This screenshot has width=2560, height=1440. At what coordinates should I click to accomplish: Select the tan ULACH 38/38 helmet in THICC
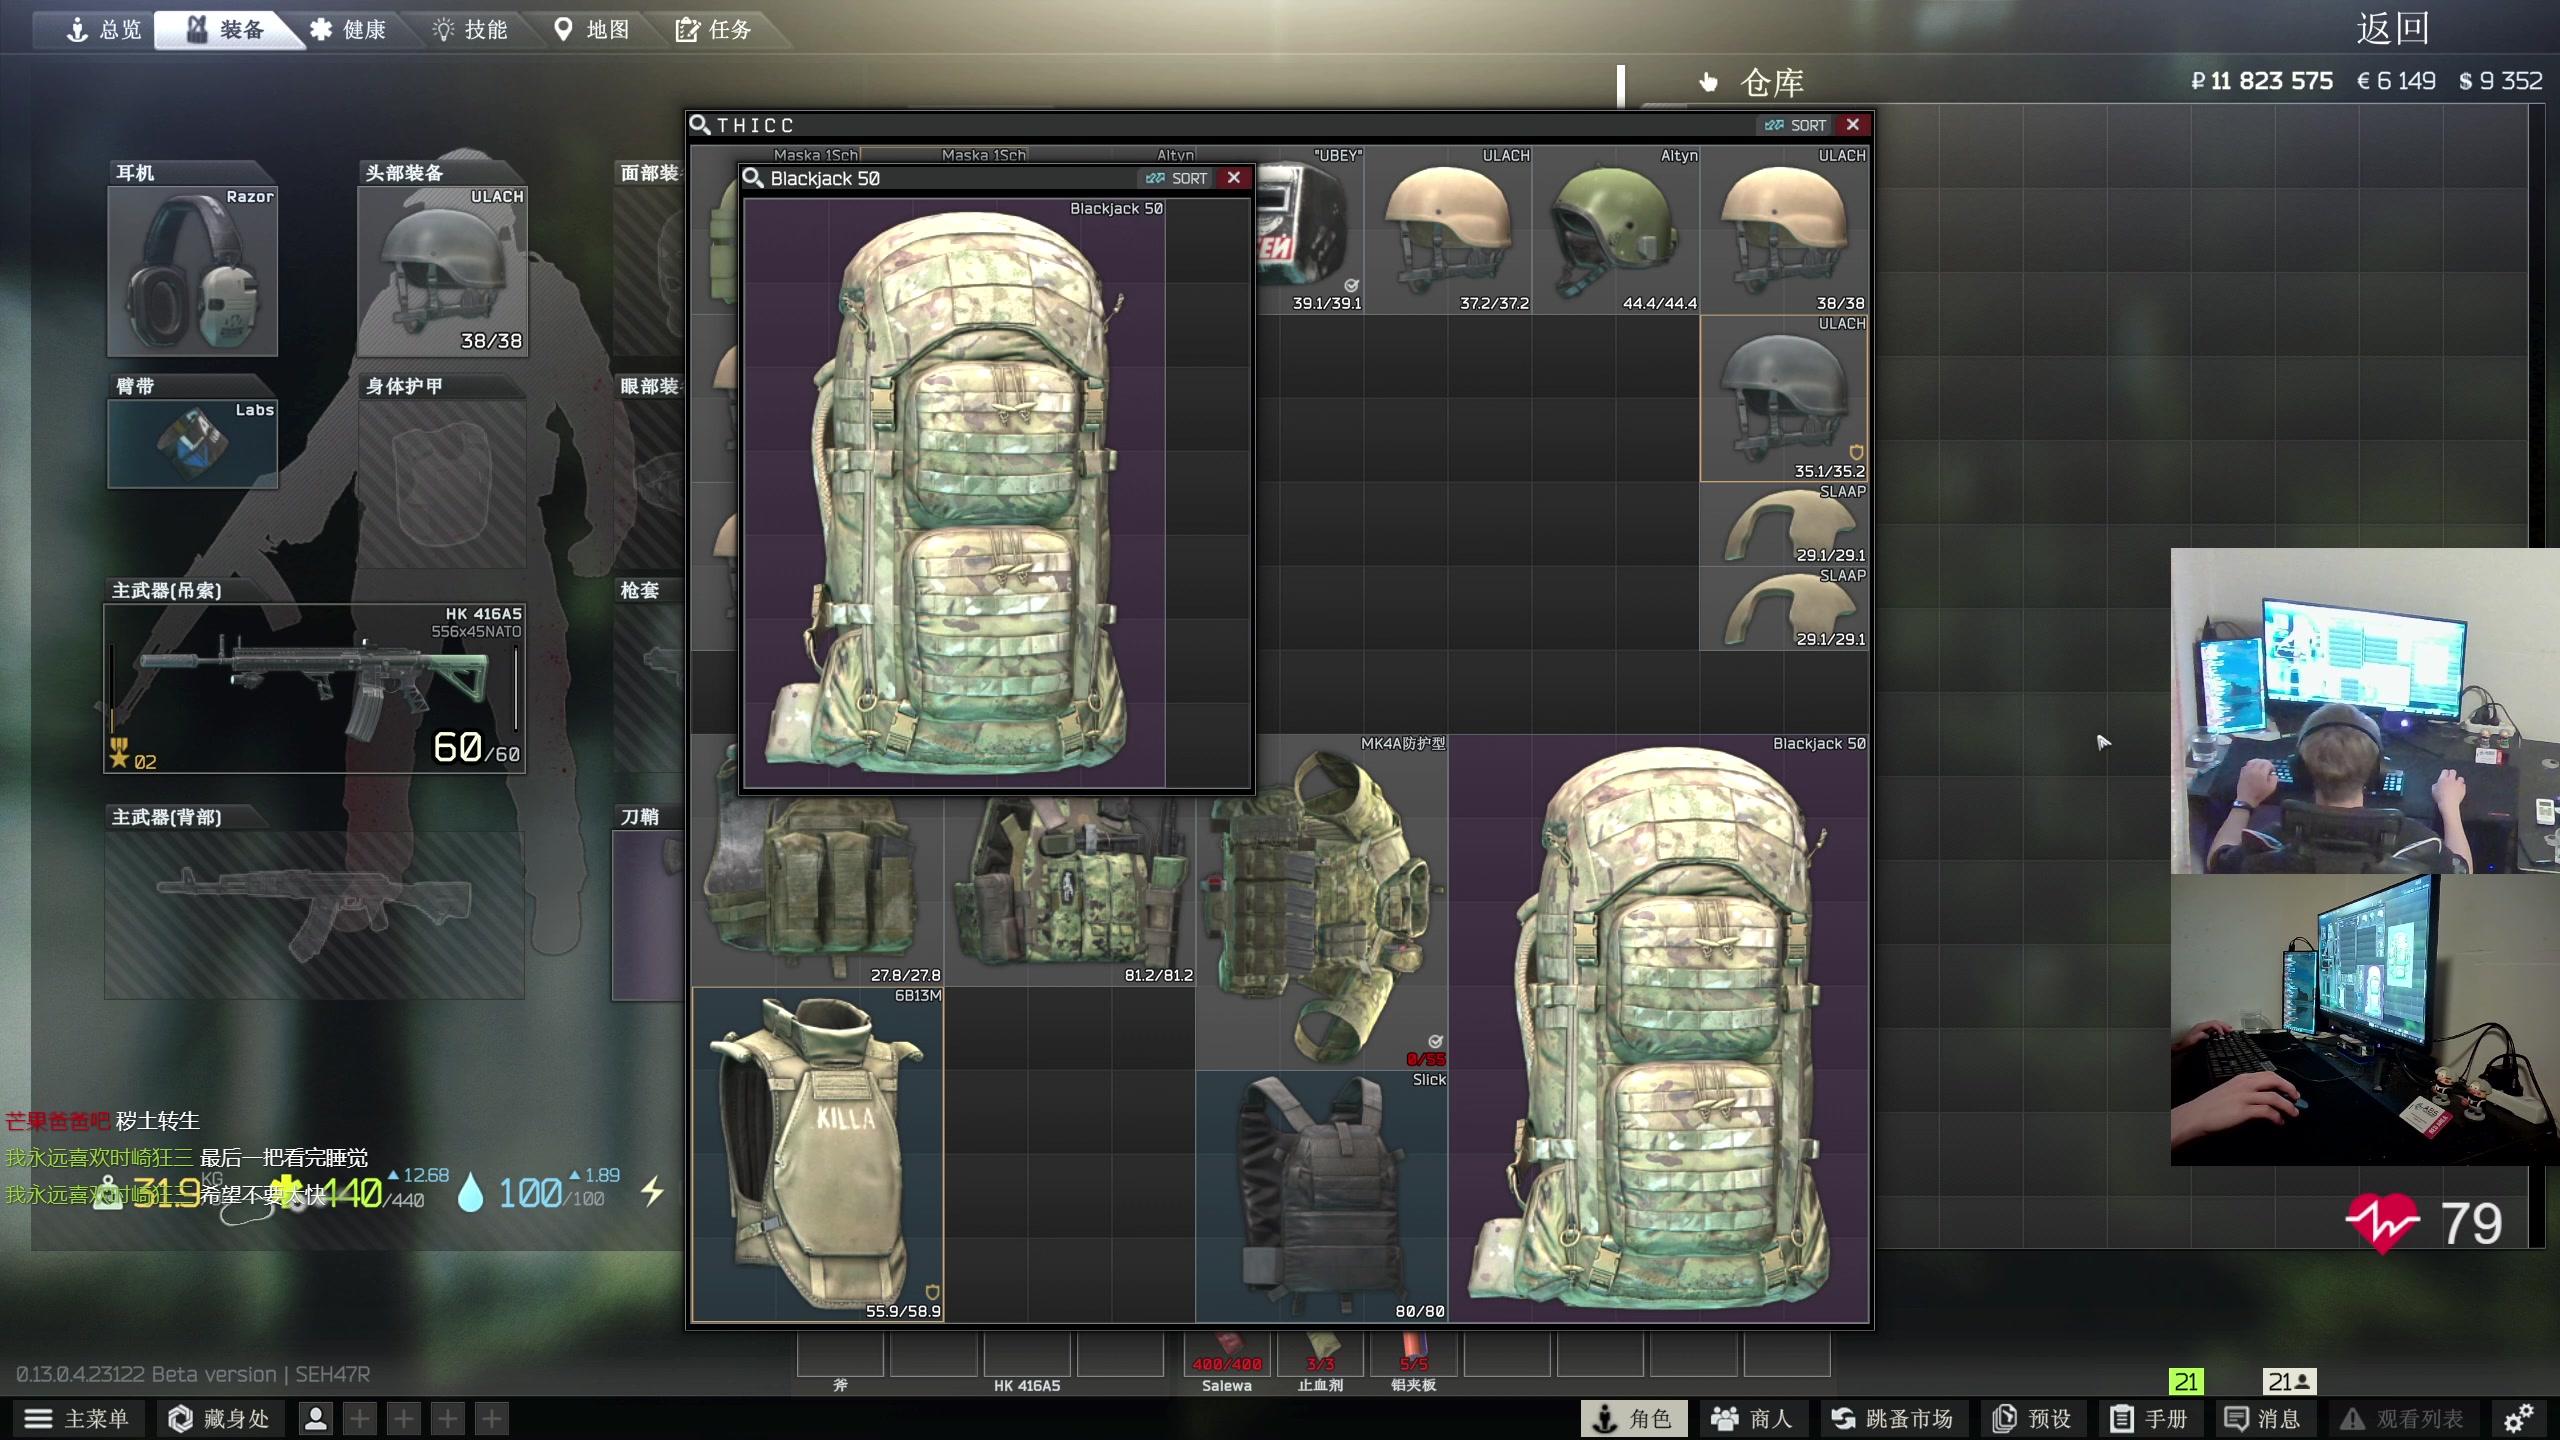[x=1785, y=230]
